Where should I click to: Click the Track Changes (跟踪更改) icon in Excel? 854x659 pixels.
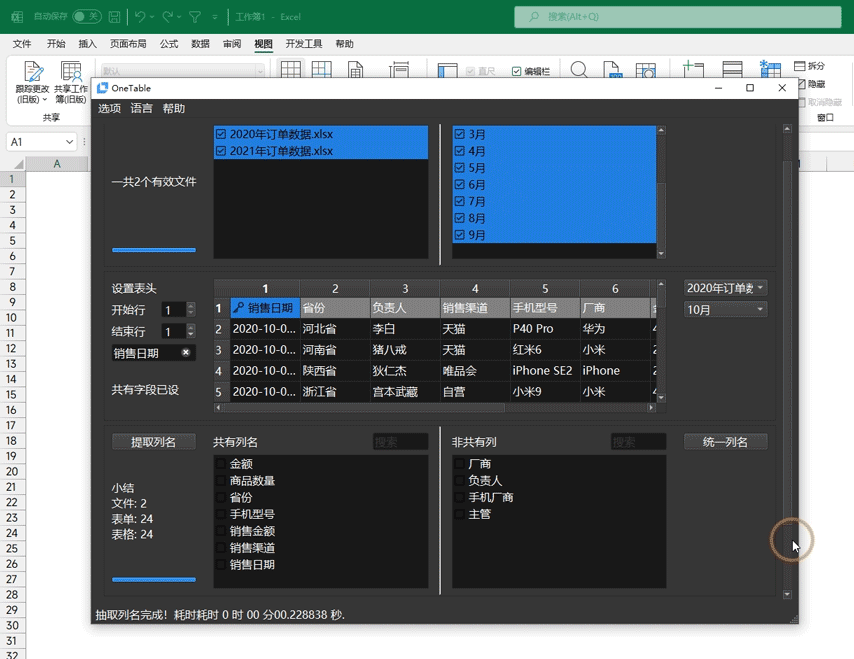tap(33, 72)
